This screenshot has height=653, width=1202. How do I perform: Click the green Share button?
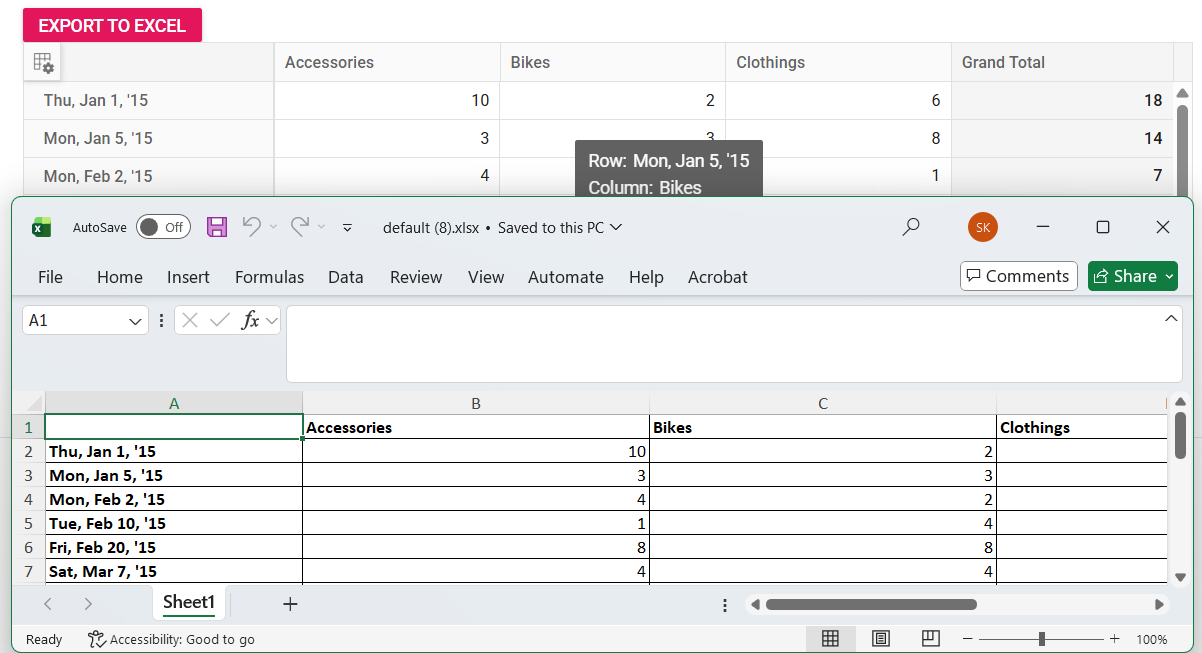point(1132,276)
